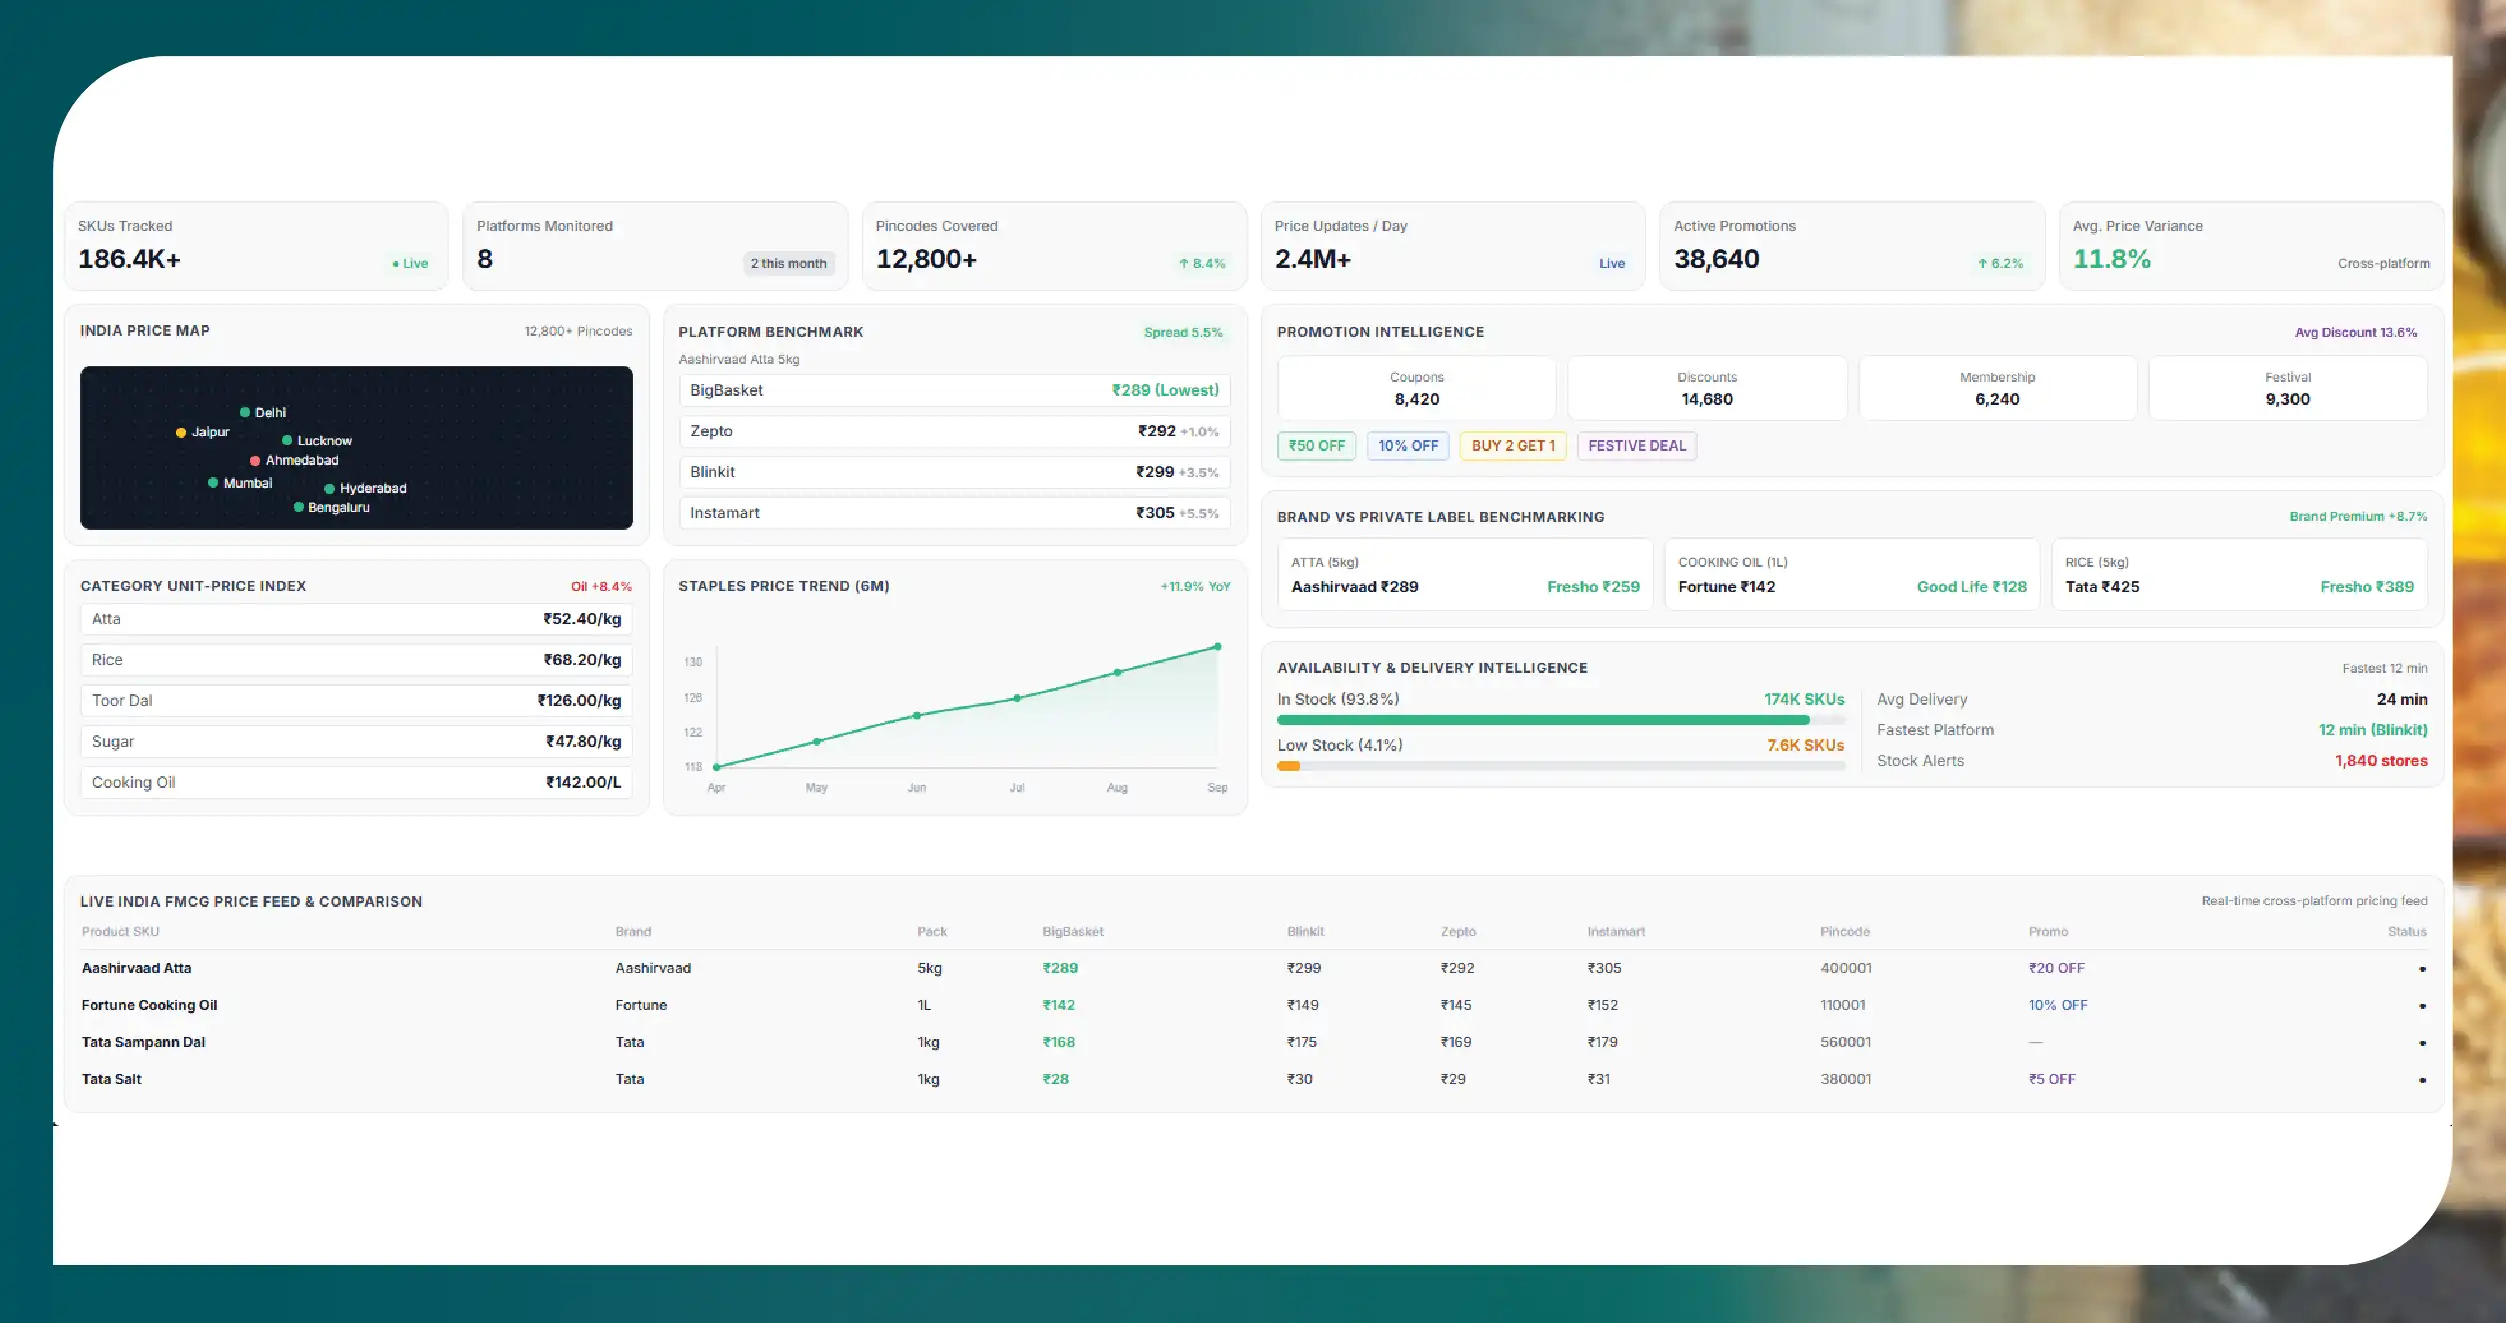The image size is (2506, 1323).
Task: Click the Sep data point on the price trend chart
Action: point(1217,647)
